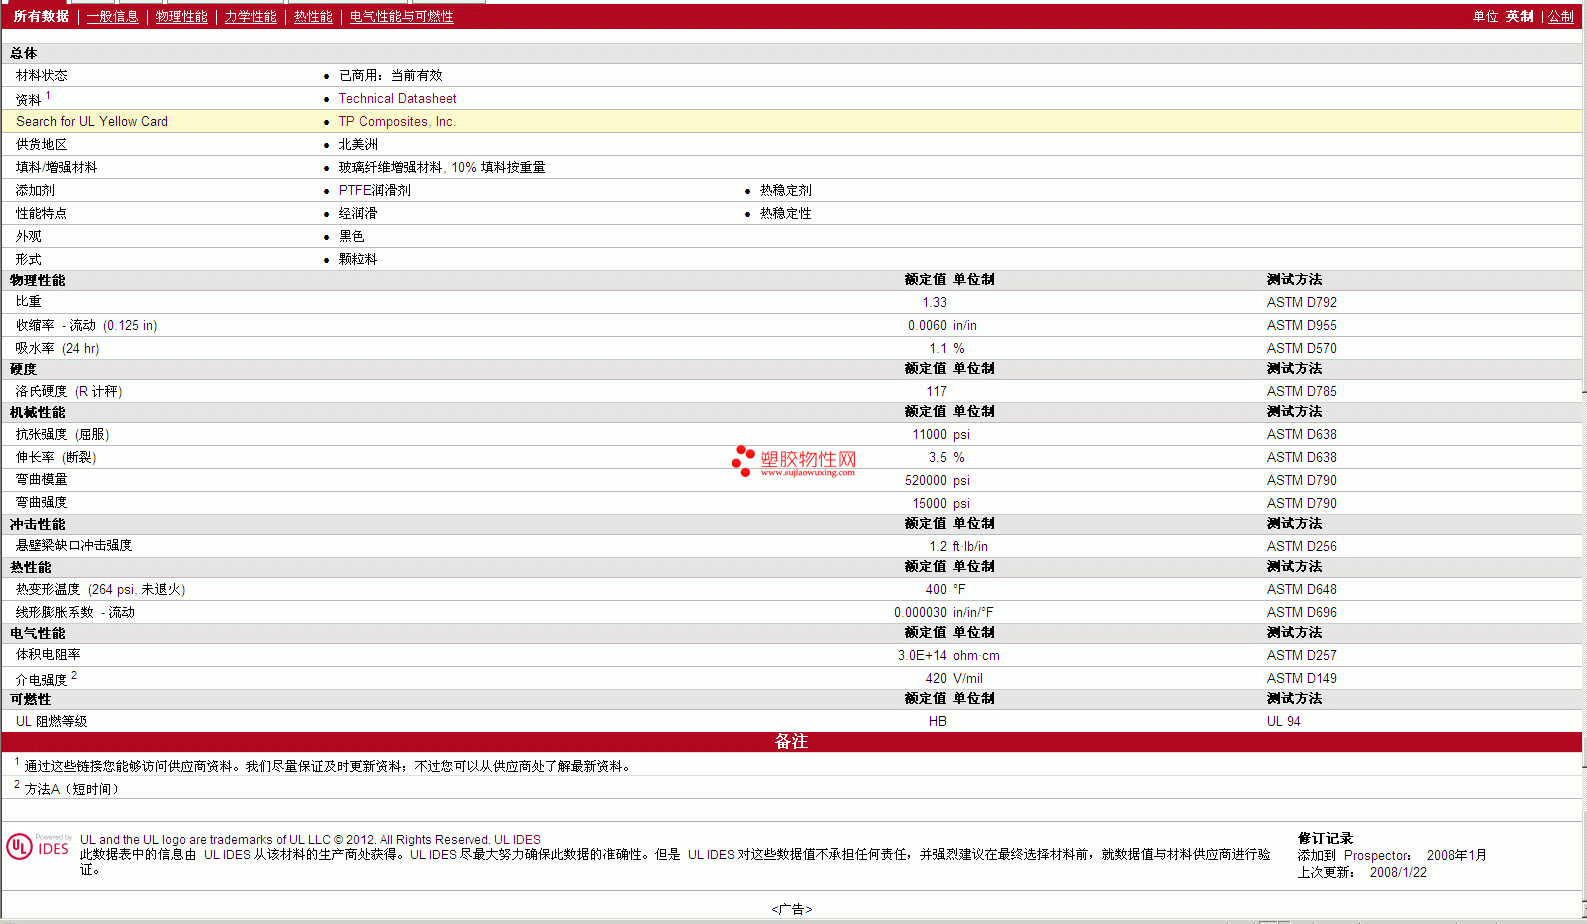Viewport: 1587px width, 924px height.
Task: Click the 上次更新 date 2008/1/22
Action: click(x=1398, y=872)
